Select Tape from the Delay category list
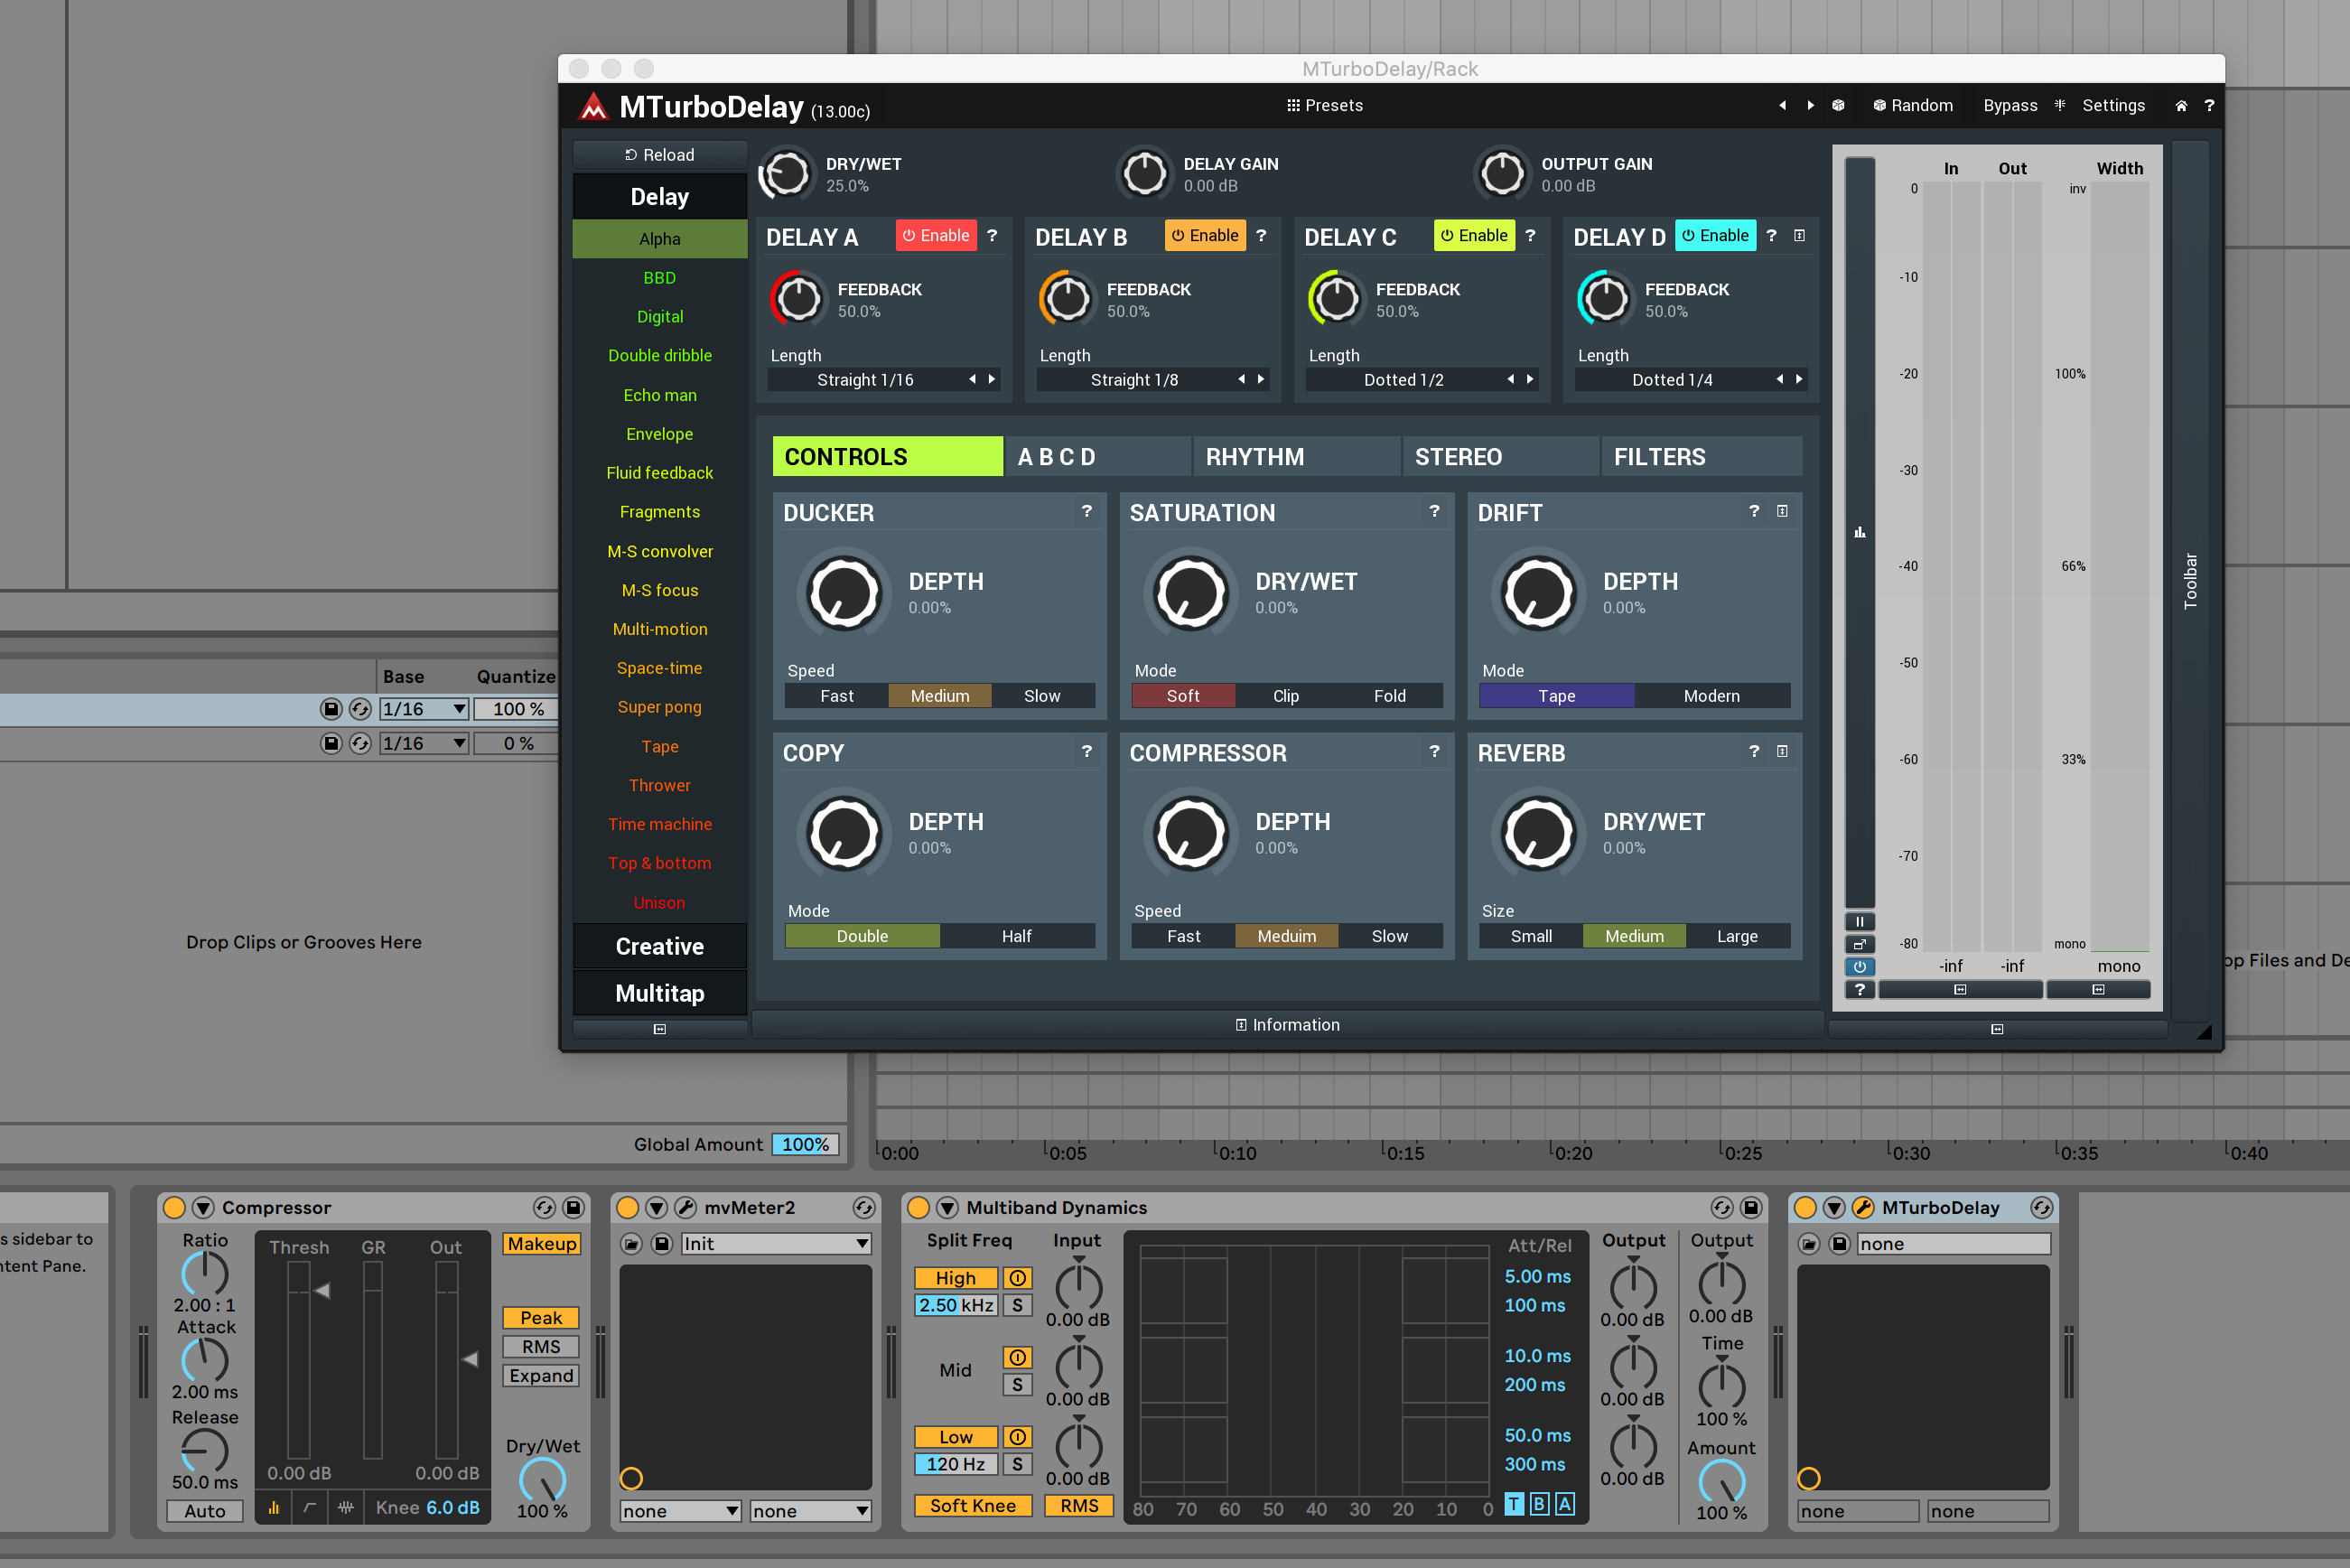 pos(659,746)
